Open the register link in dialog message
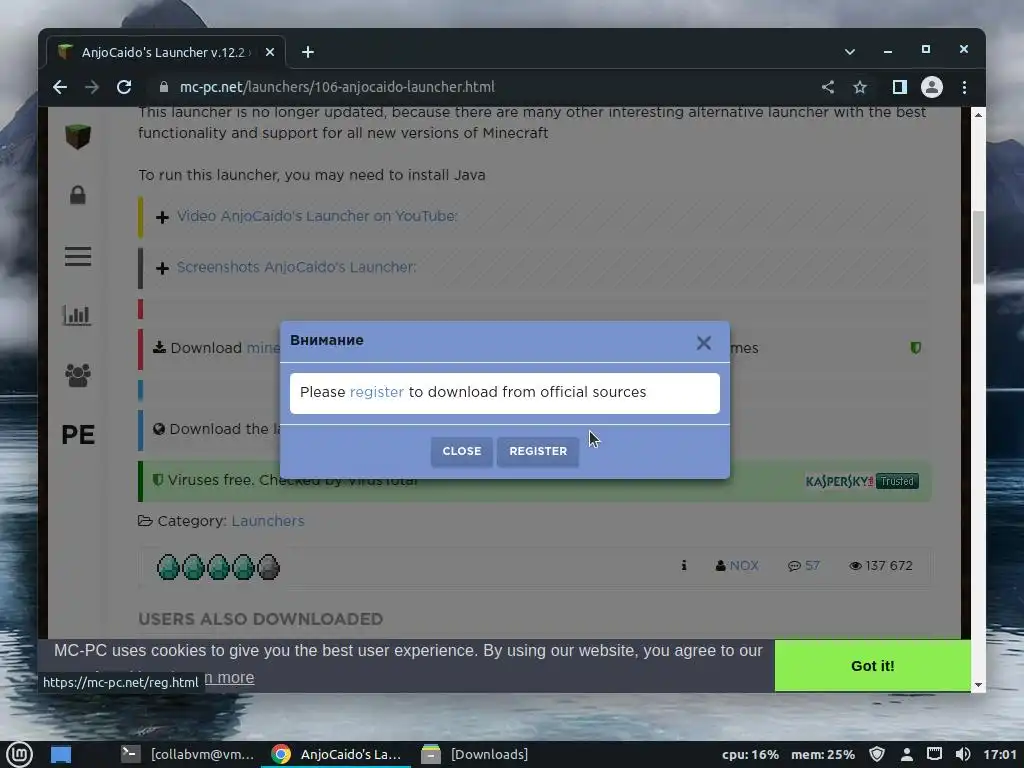Screen dimensions: 1024x768 pyautogui.click(x=377, y=392)
